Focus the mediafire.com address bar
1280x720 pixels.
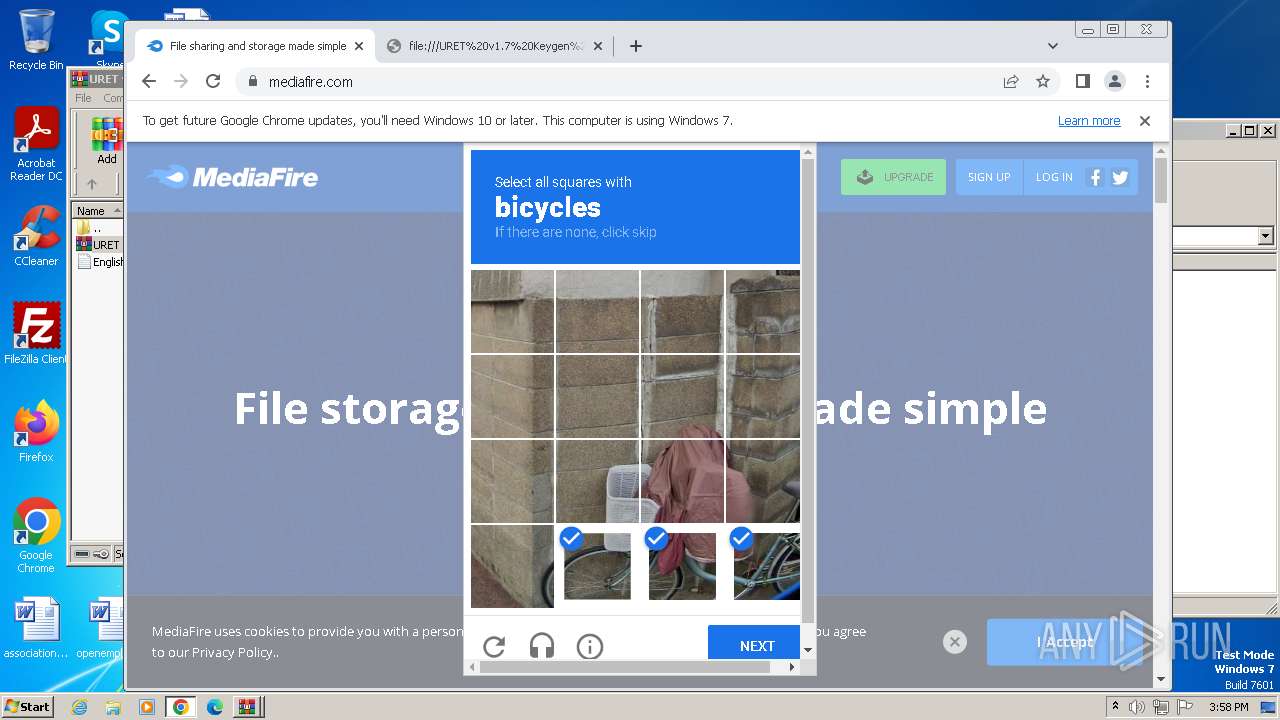click(620, 81)
